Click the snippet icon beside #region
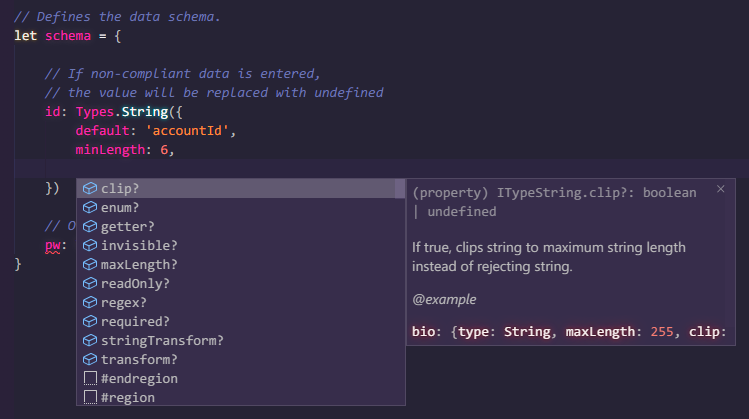Screen dimensions: 749x419 click(90, 398)
